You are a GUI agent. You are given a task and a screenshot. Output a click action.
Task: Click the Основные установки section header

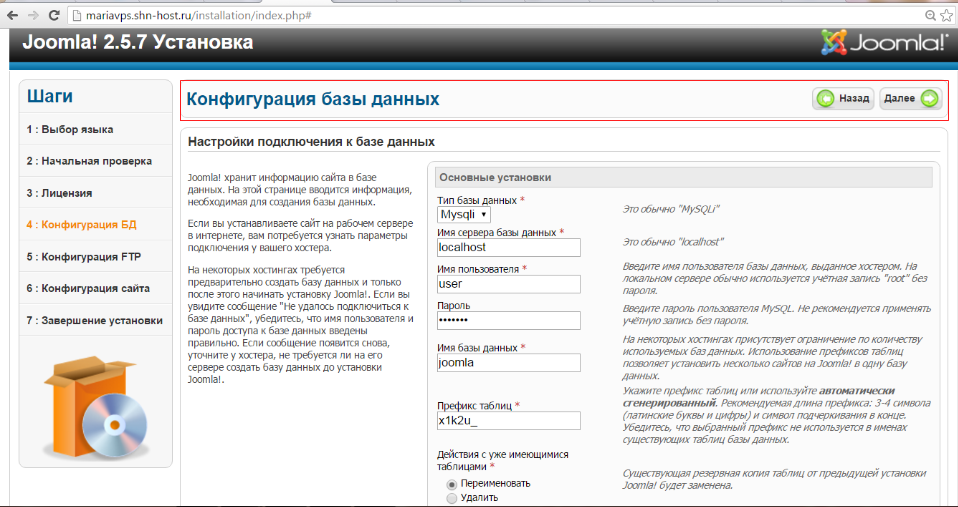(x=684, y=177)
